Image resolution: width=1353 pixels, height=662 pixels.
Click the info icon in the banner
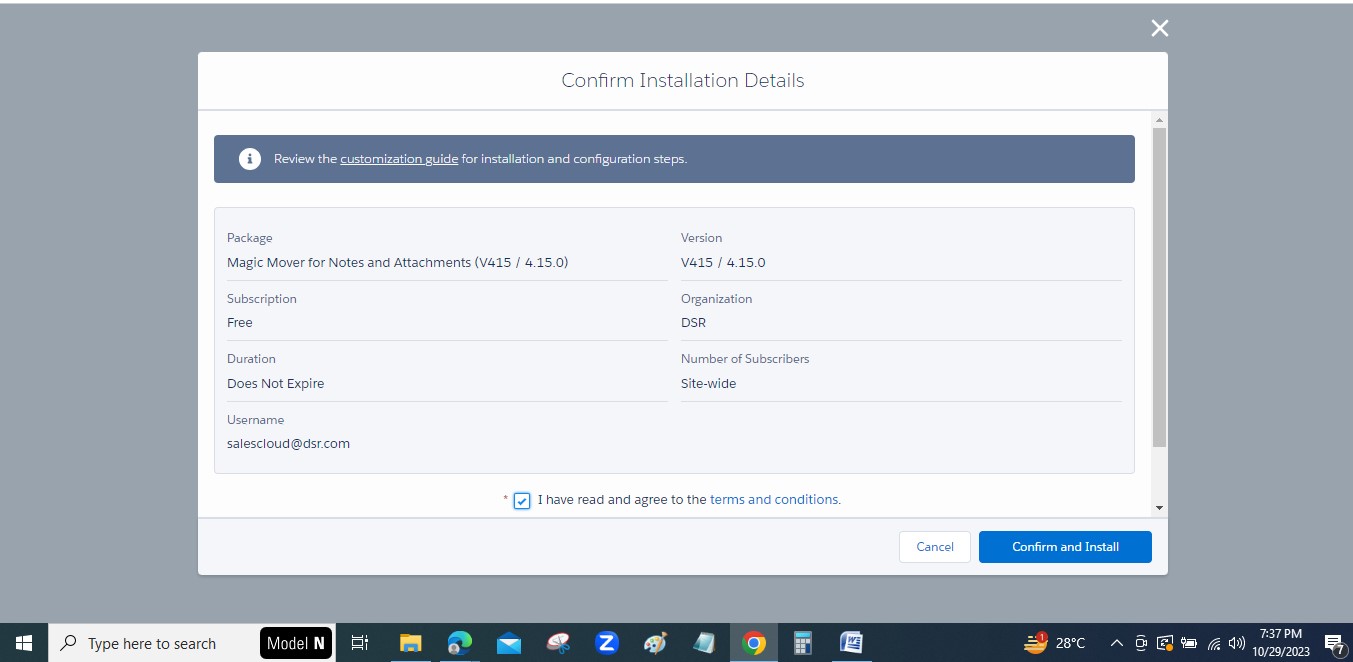250,159
